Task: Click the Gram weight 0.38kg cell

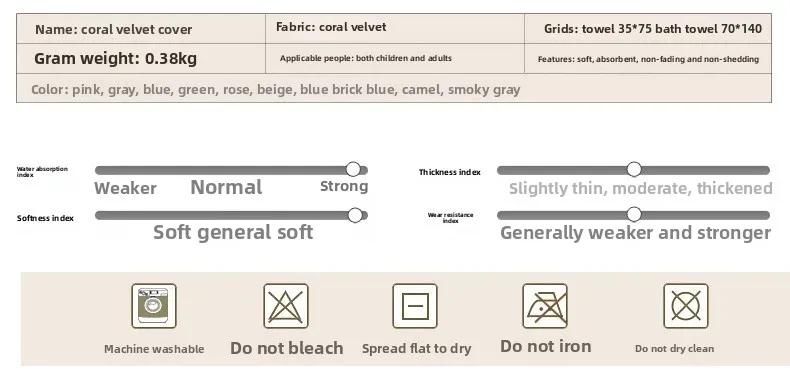Action: tap(141, 58)
